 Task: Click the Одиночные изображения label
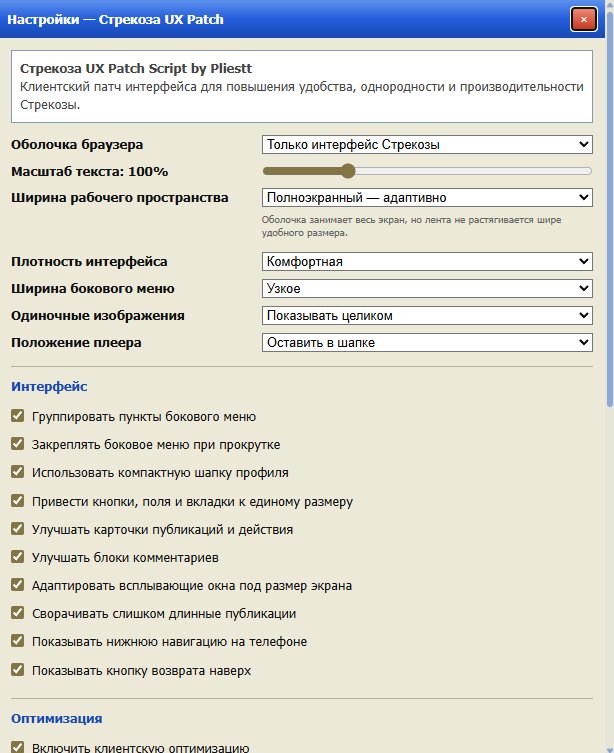click(98, 316)
